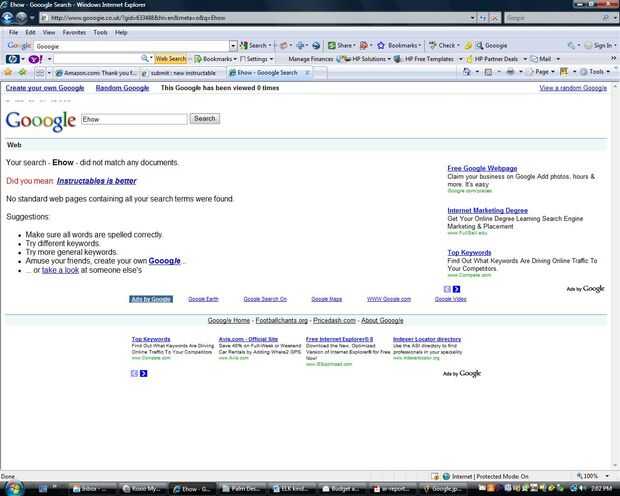Click the Manage Finances toolbar button
The width and height of the screenshot is (620, 496).
tap(310, 59)
